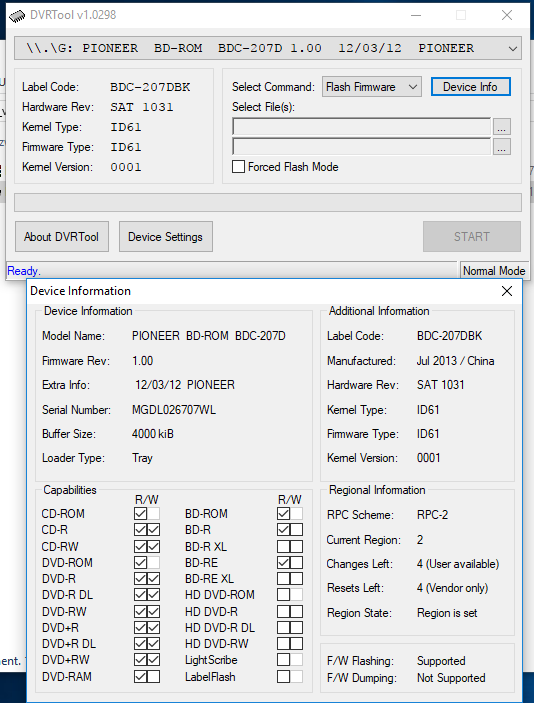This screenshot has width=534, height=703.
Task: Click the F/W Flashing 'Supported' value
Action: coord(441,661)
